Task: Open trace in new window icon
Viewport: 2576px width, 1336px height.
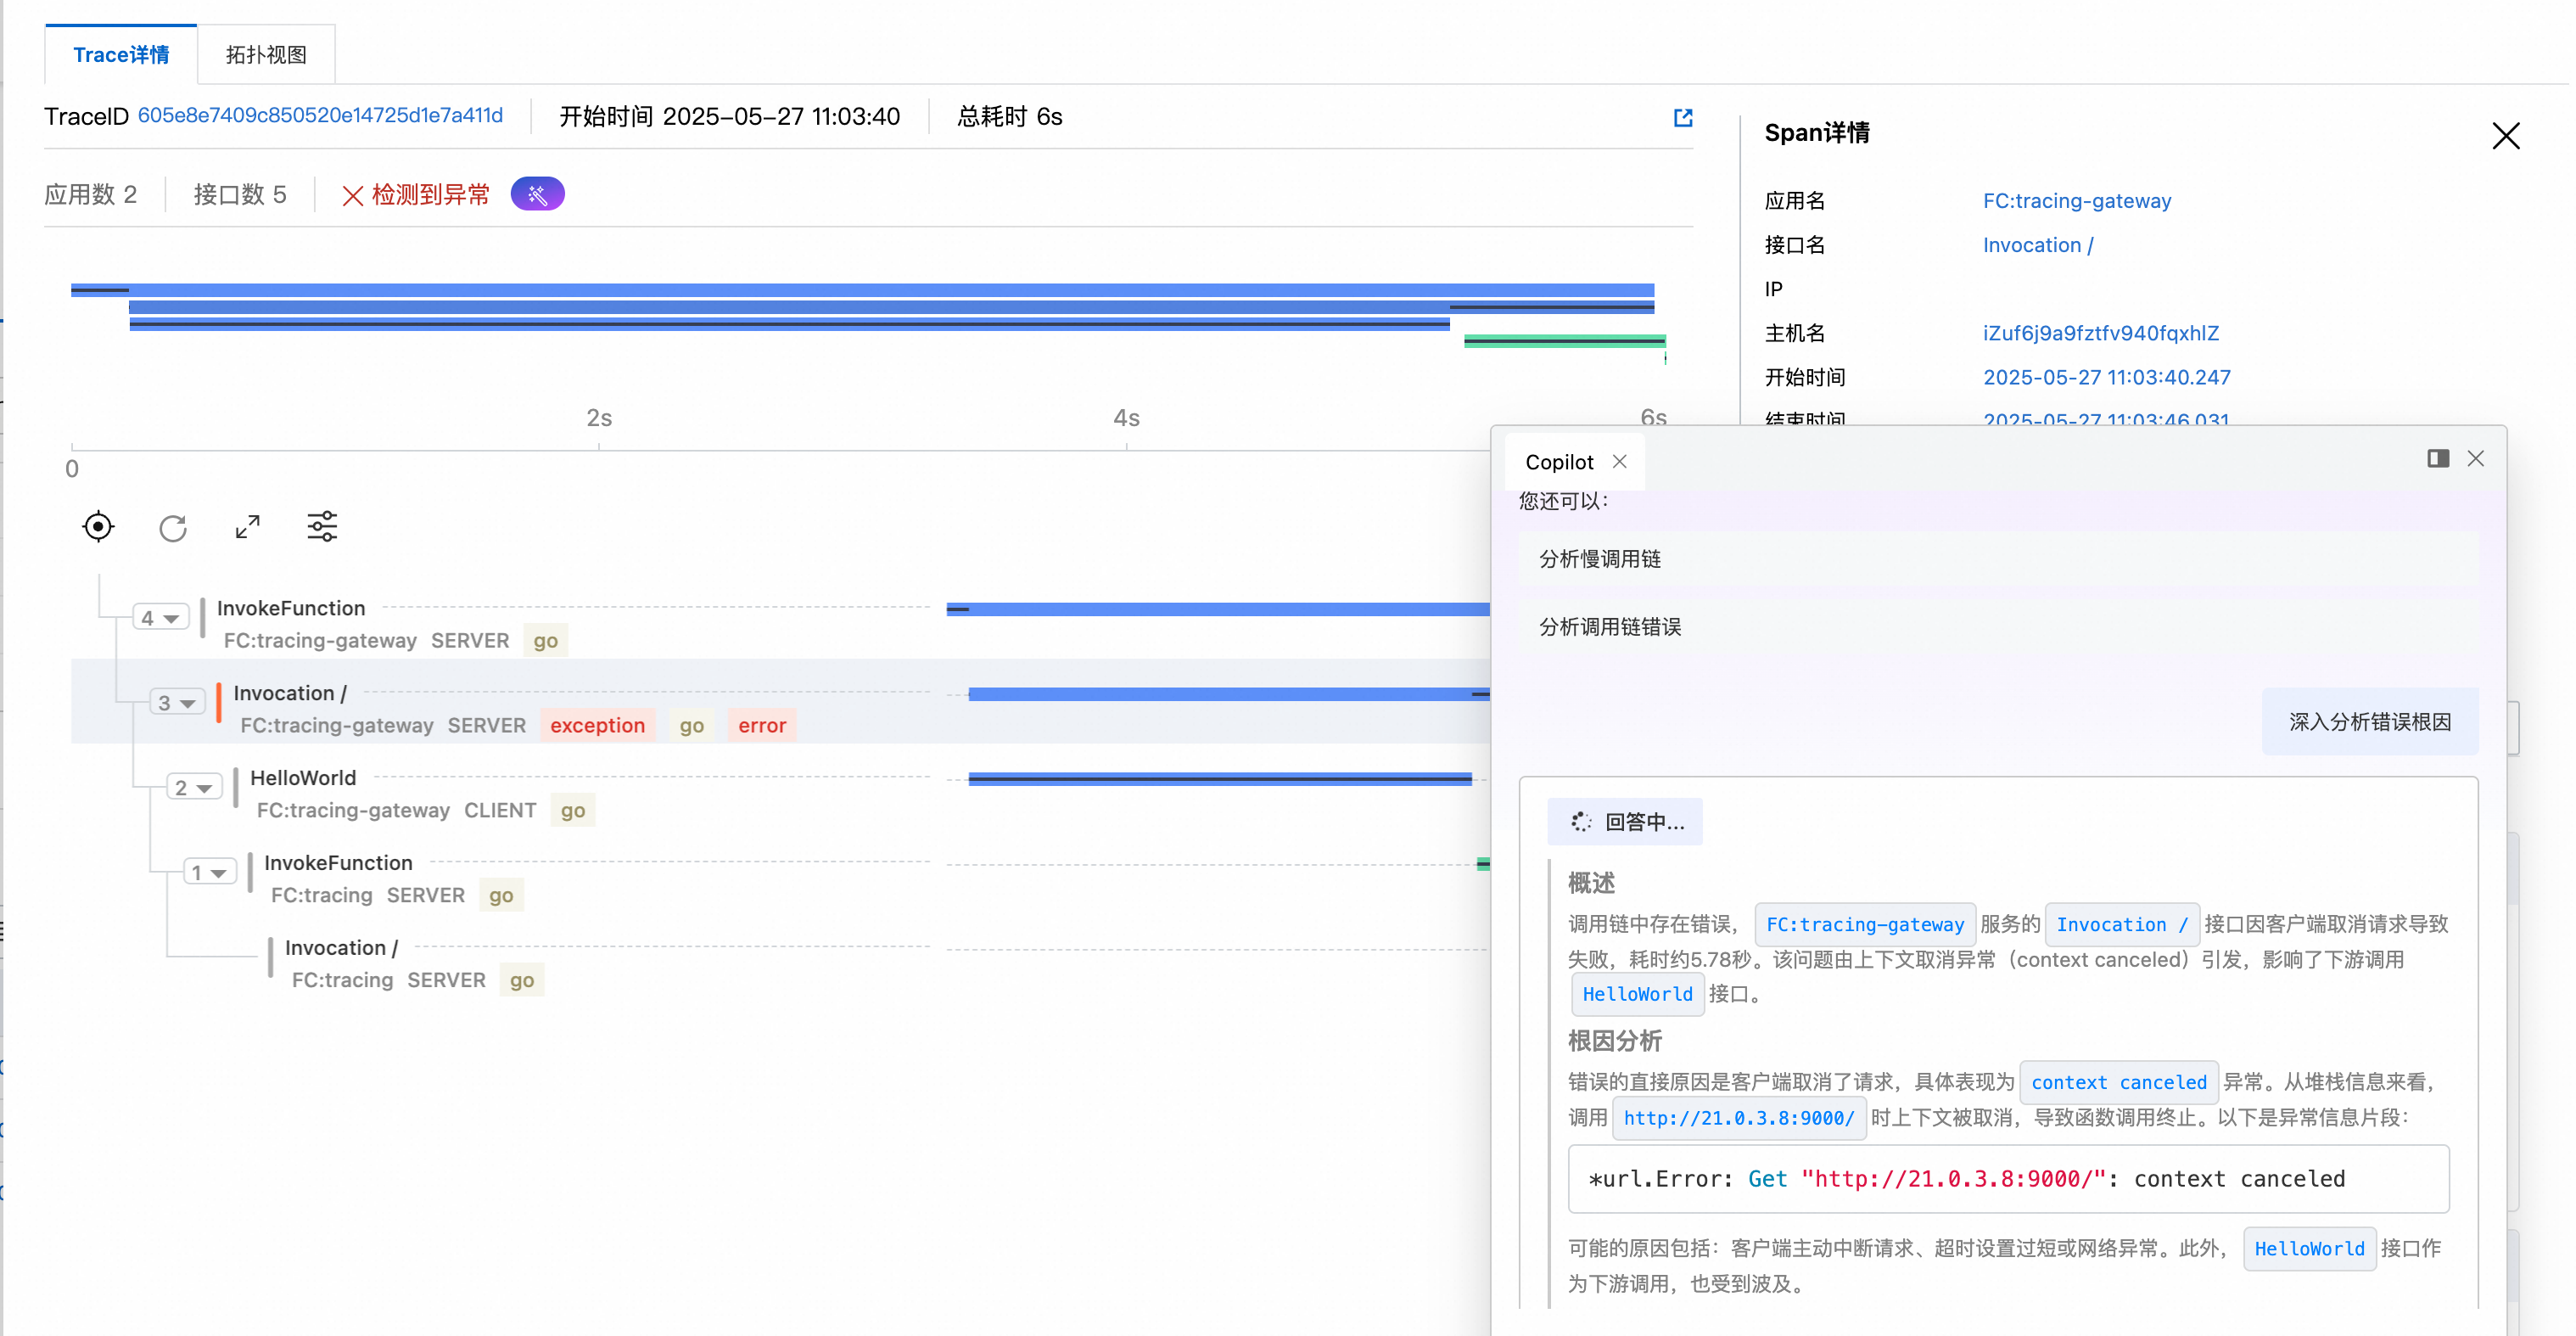Action: tap(1683, 118)
